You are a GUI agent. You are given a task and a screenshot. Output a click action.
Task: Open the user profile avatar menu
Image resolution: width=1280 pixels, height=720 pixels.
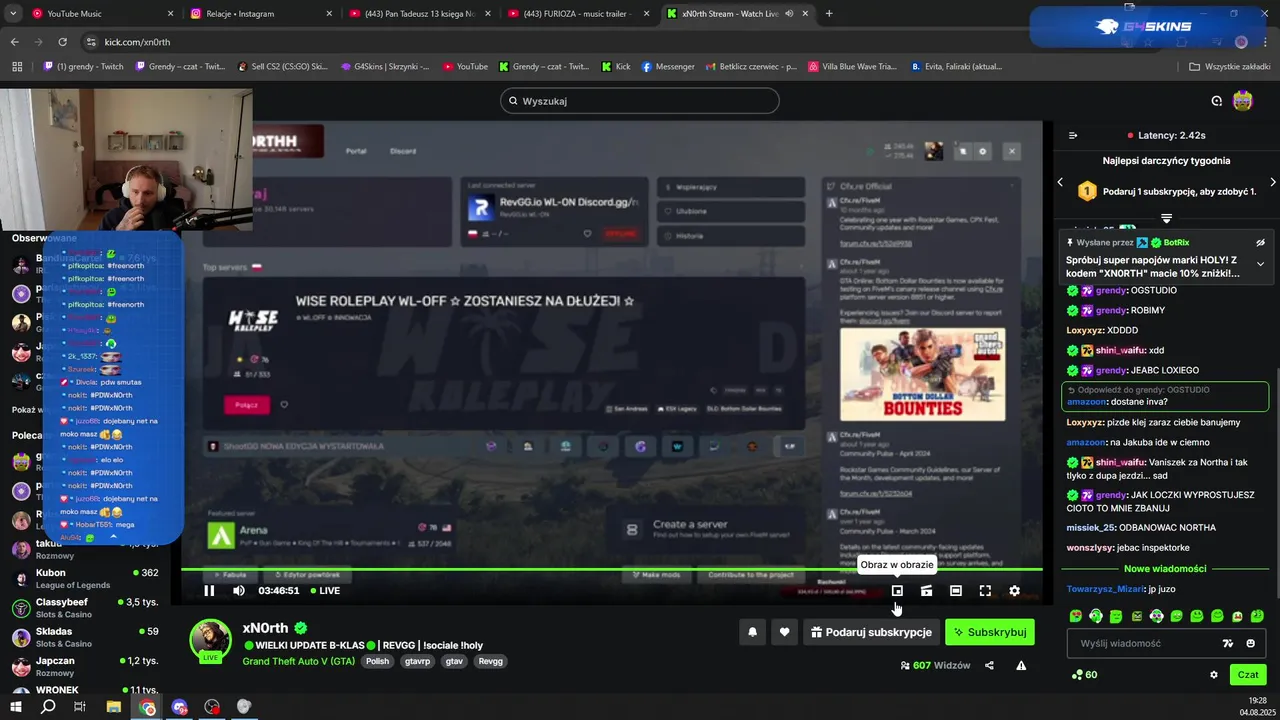[x=1243, y=101]
